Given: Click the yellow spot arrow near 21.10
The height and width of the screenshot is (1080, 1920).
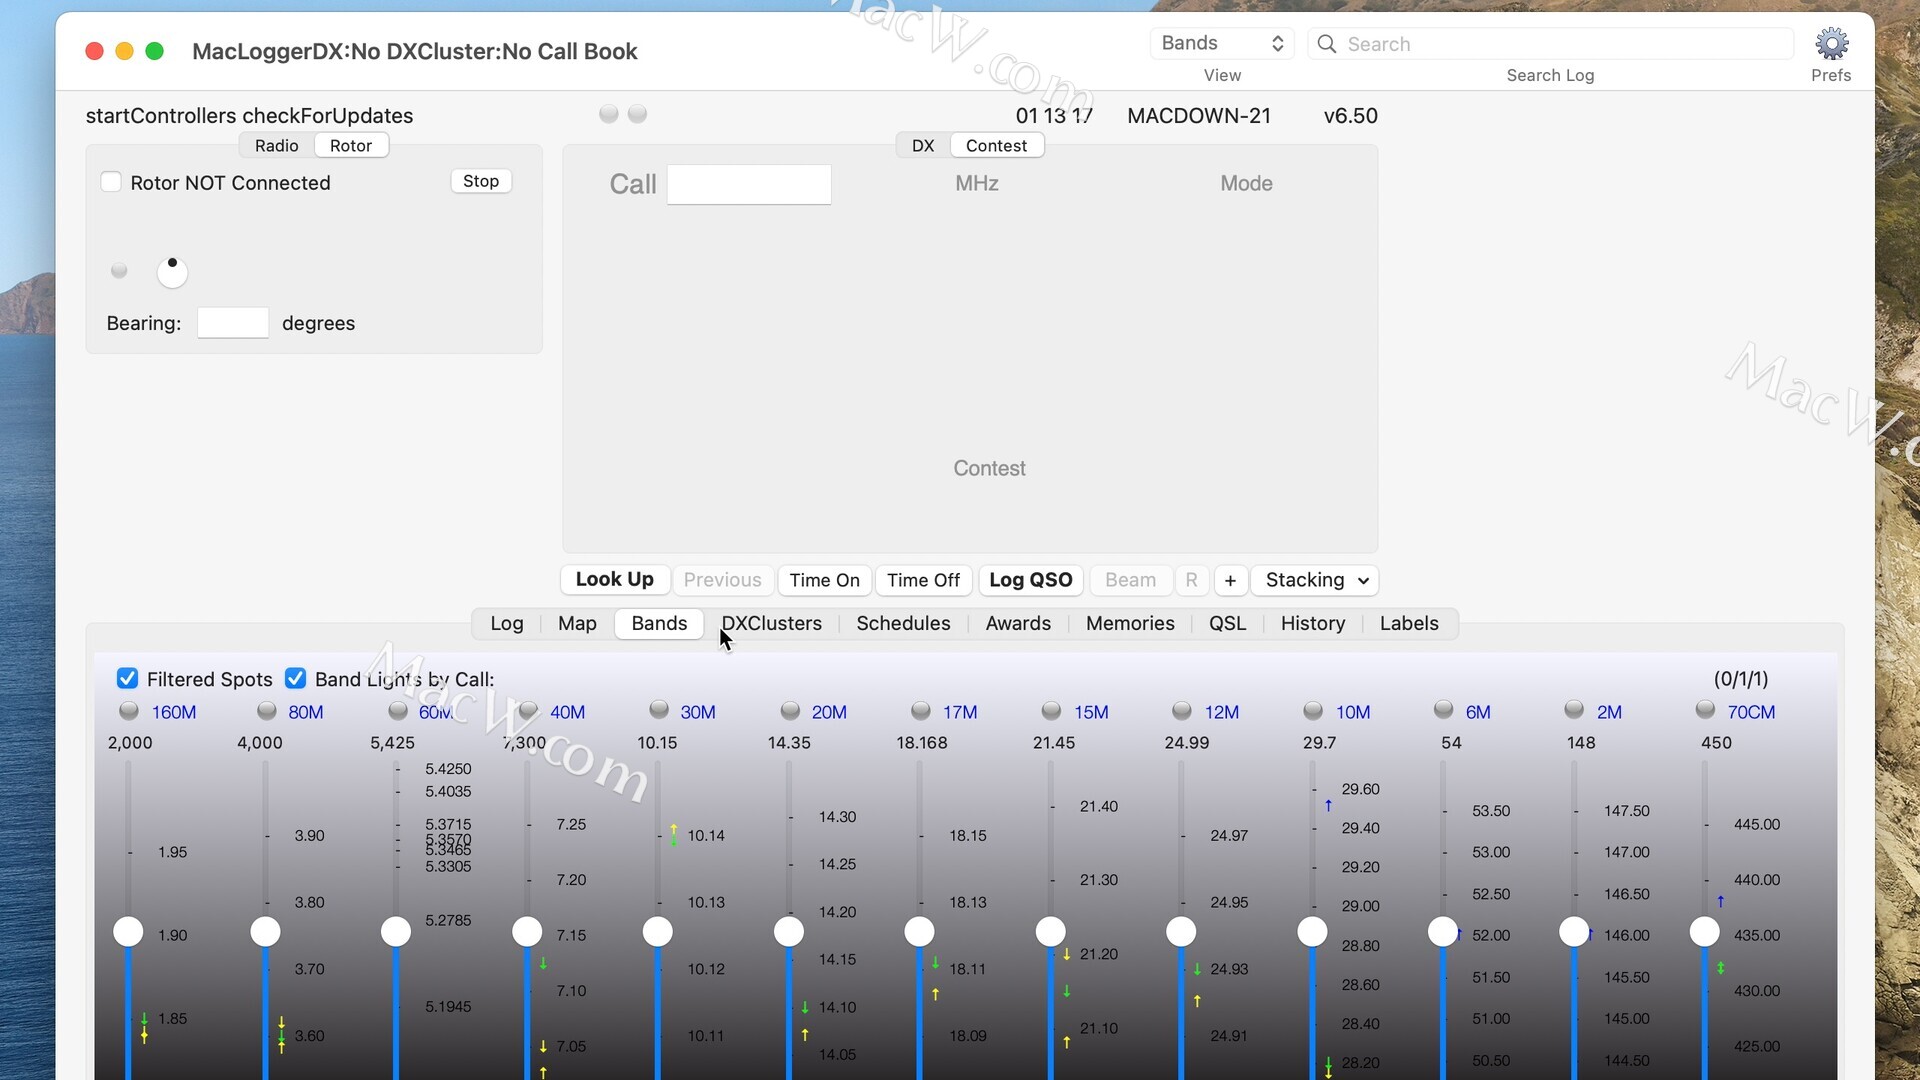Looking at the screenshot, I should 1067,1042.
